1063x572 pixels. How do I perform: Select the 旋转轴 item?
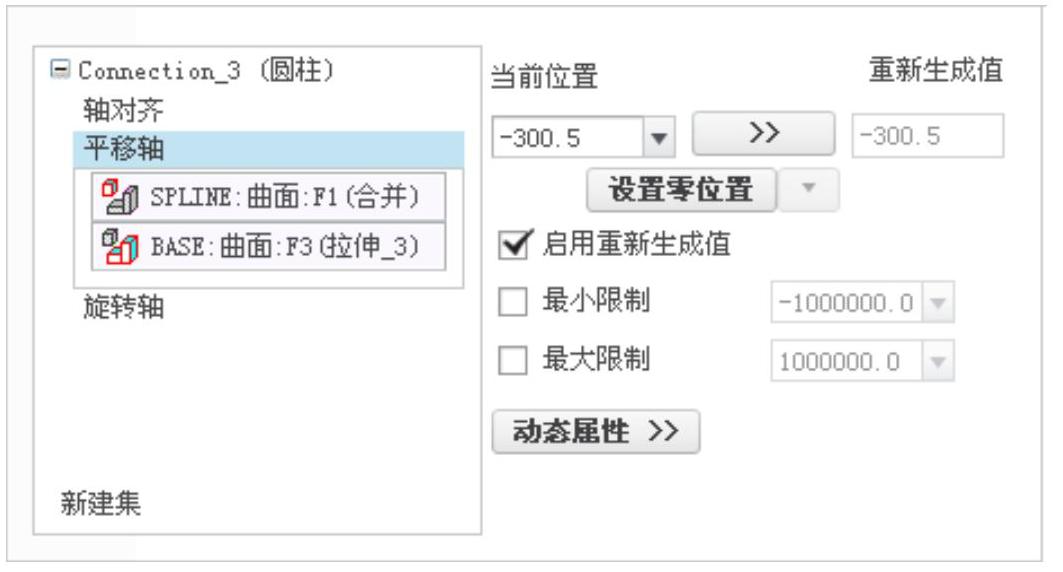coord(123,307)
